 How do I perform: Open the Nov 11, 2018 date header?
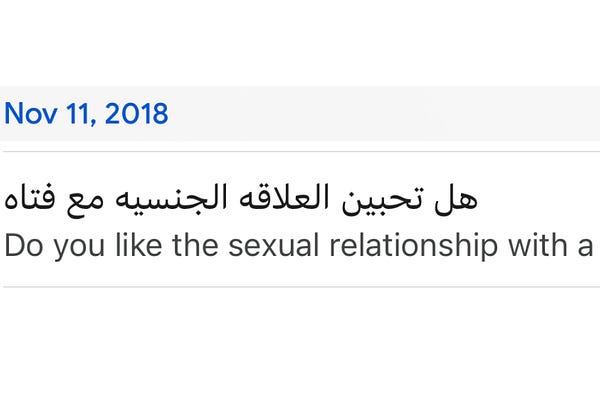coord(86,114)
